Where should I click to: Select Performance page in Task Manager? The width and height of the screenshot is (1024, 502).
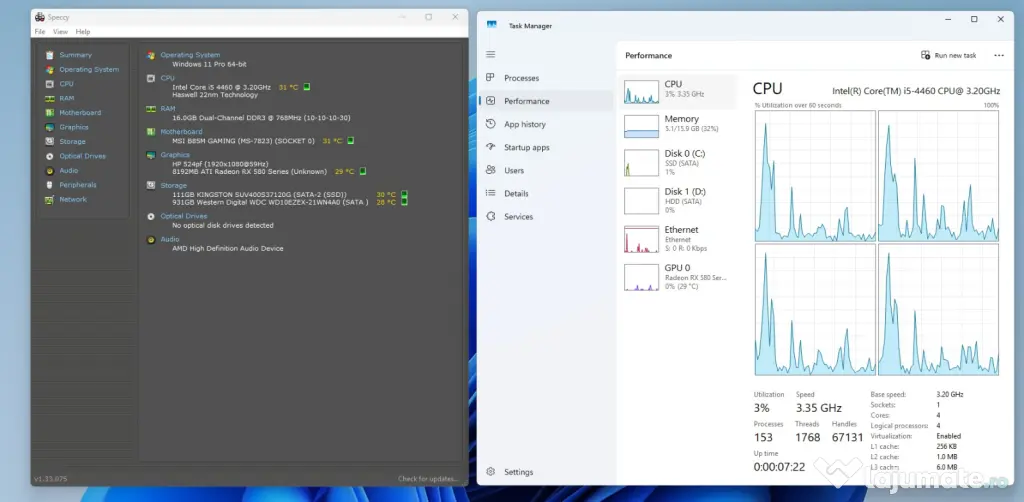coord(545,101)
